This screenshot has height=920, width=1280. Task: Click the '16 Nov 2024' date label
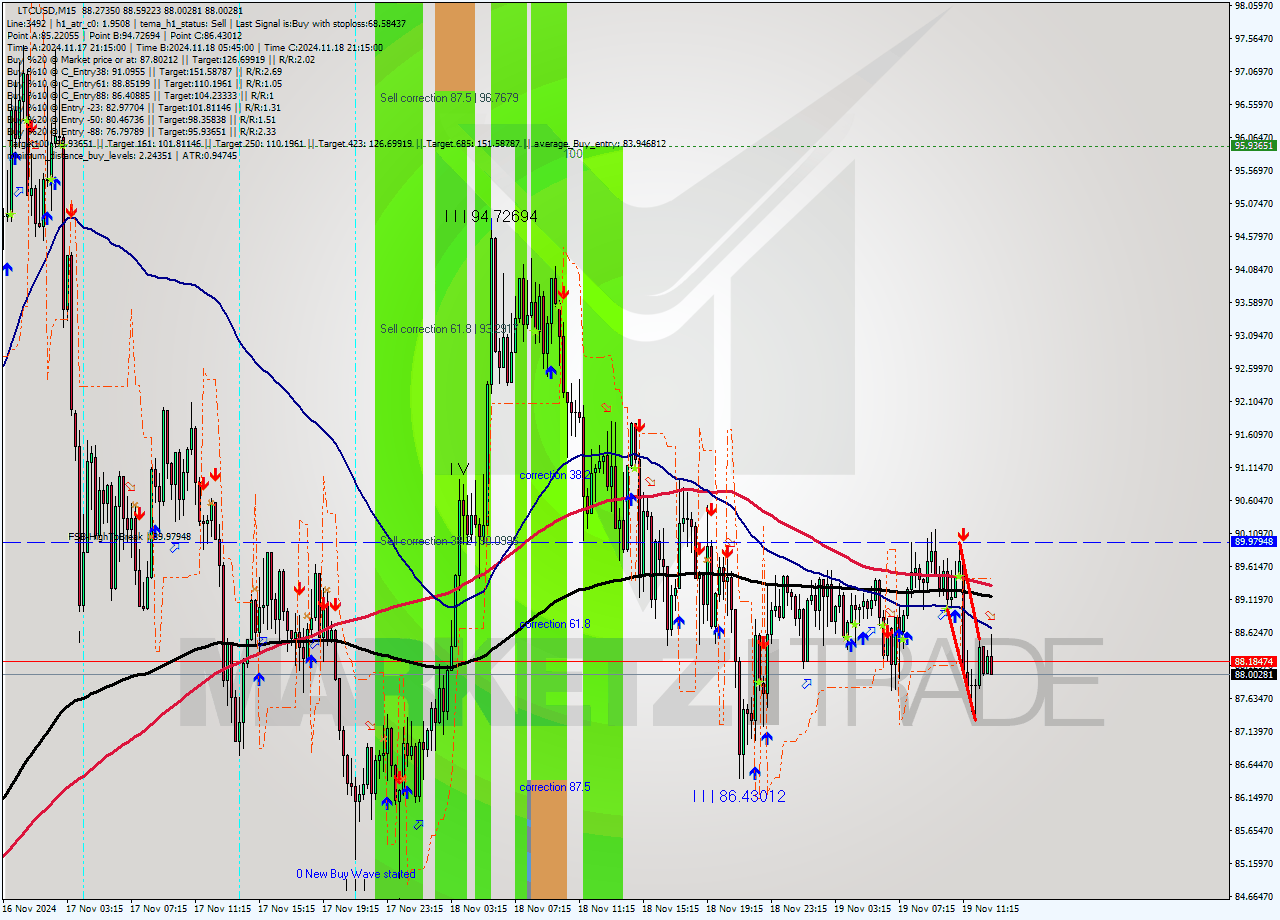point(30,910)
